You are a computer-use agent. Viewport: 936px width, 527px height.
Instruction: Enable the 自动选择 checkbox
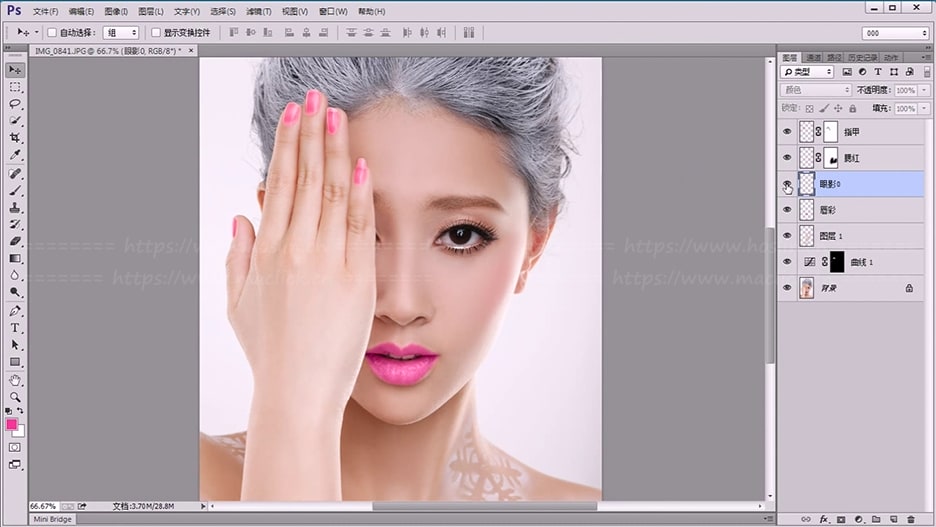(52, 33)
